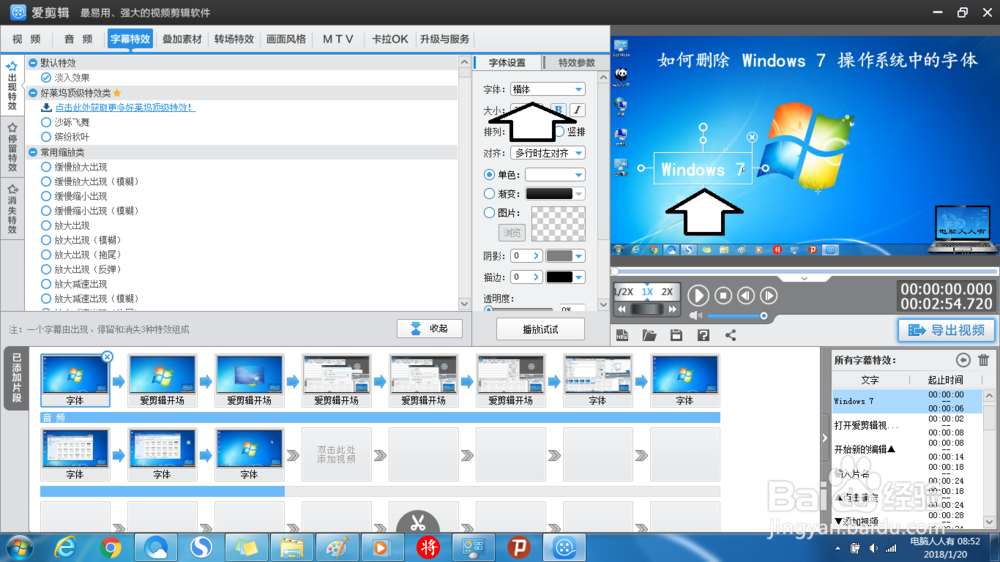Image resolution: width=1000 pixels, height=562 pixels.
Task: Step to the next frame
Action: tap(769, 295)
